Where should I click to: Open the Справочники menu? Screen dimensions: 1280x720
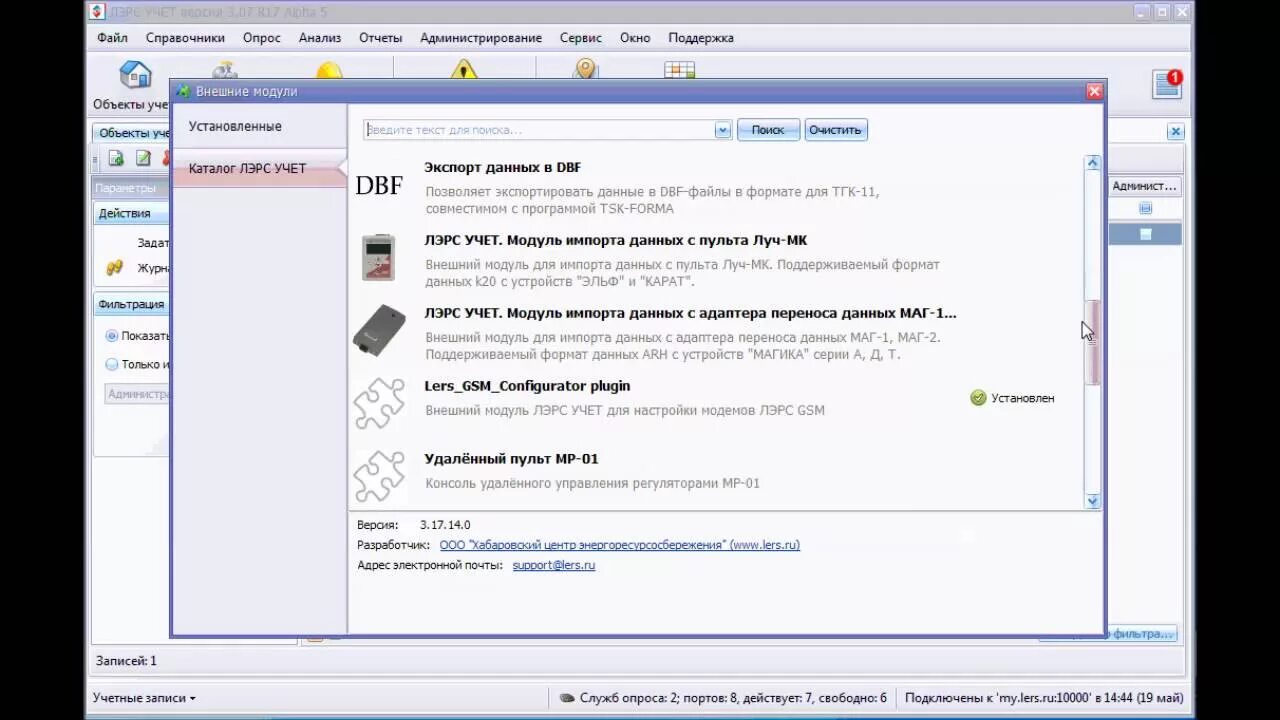pos(185,38)
